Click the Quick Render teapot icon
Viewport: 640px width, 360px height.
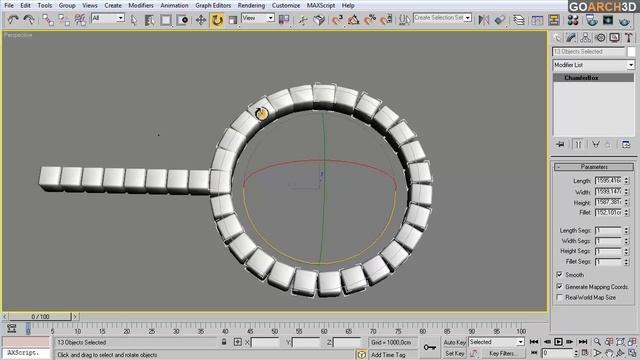[624, 20]
